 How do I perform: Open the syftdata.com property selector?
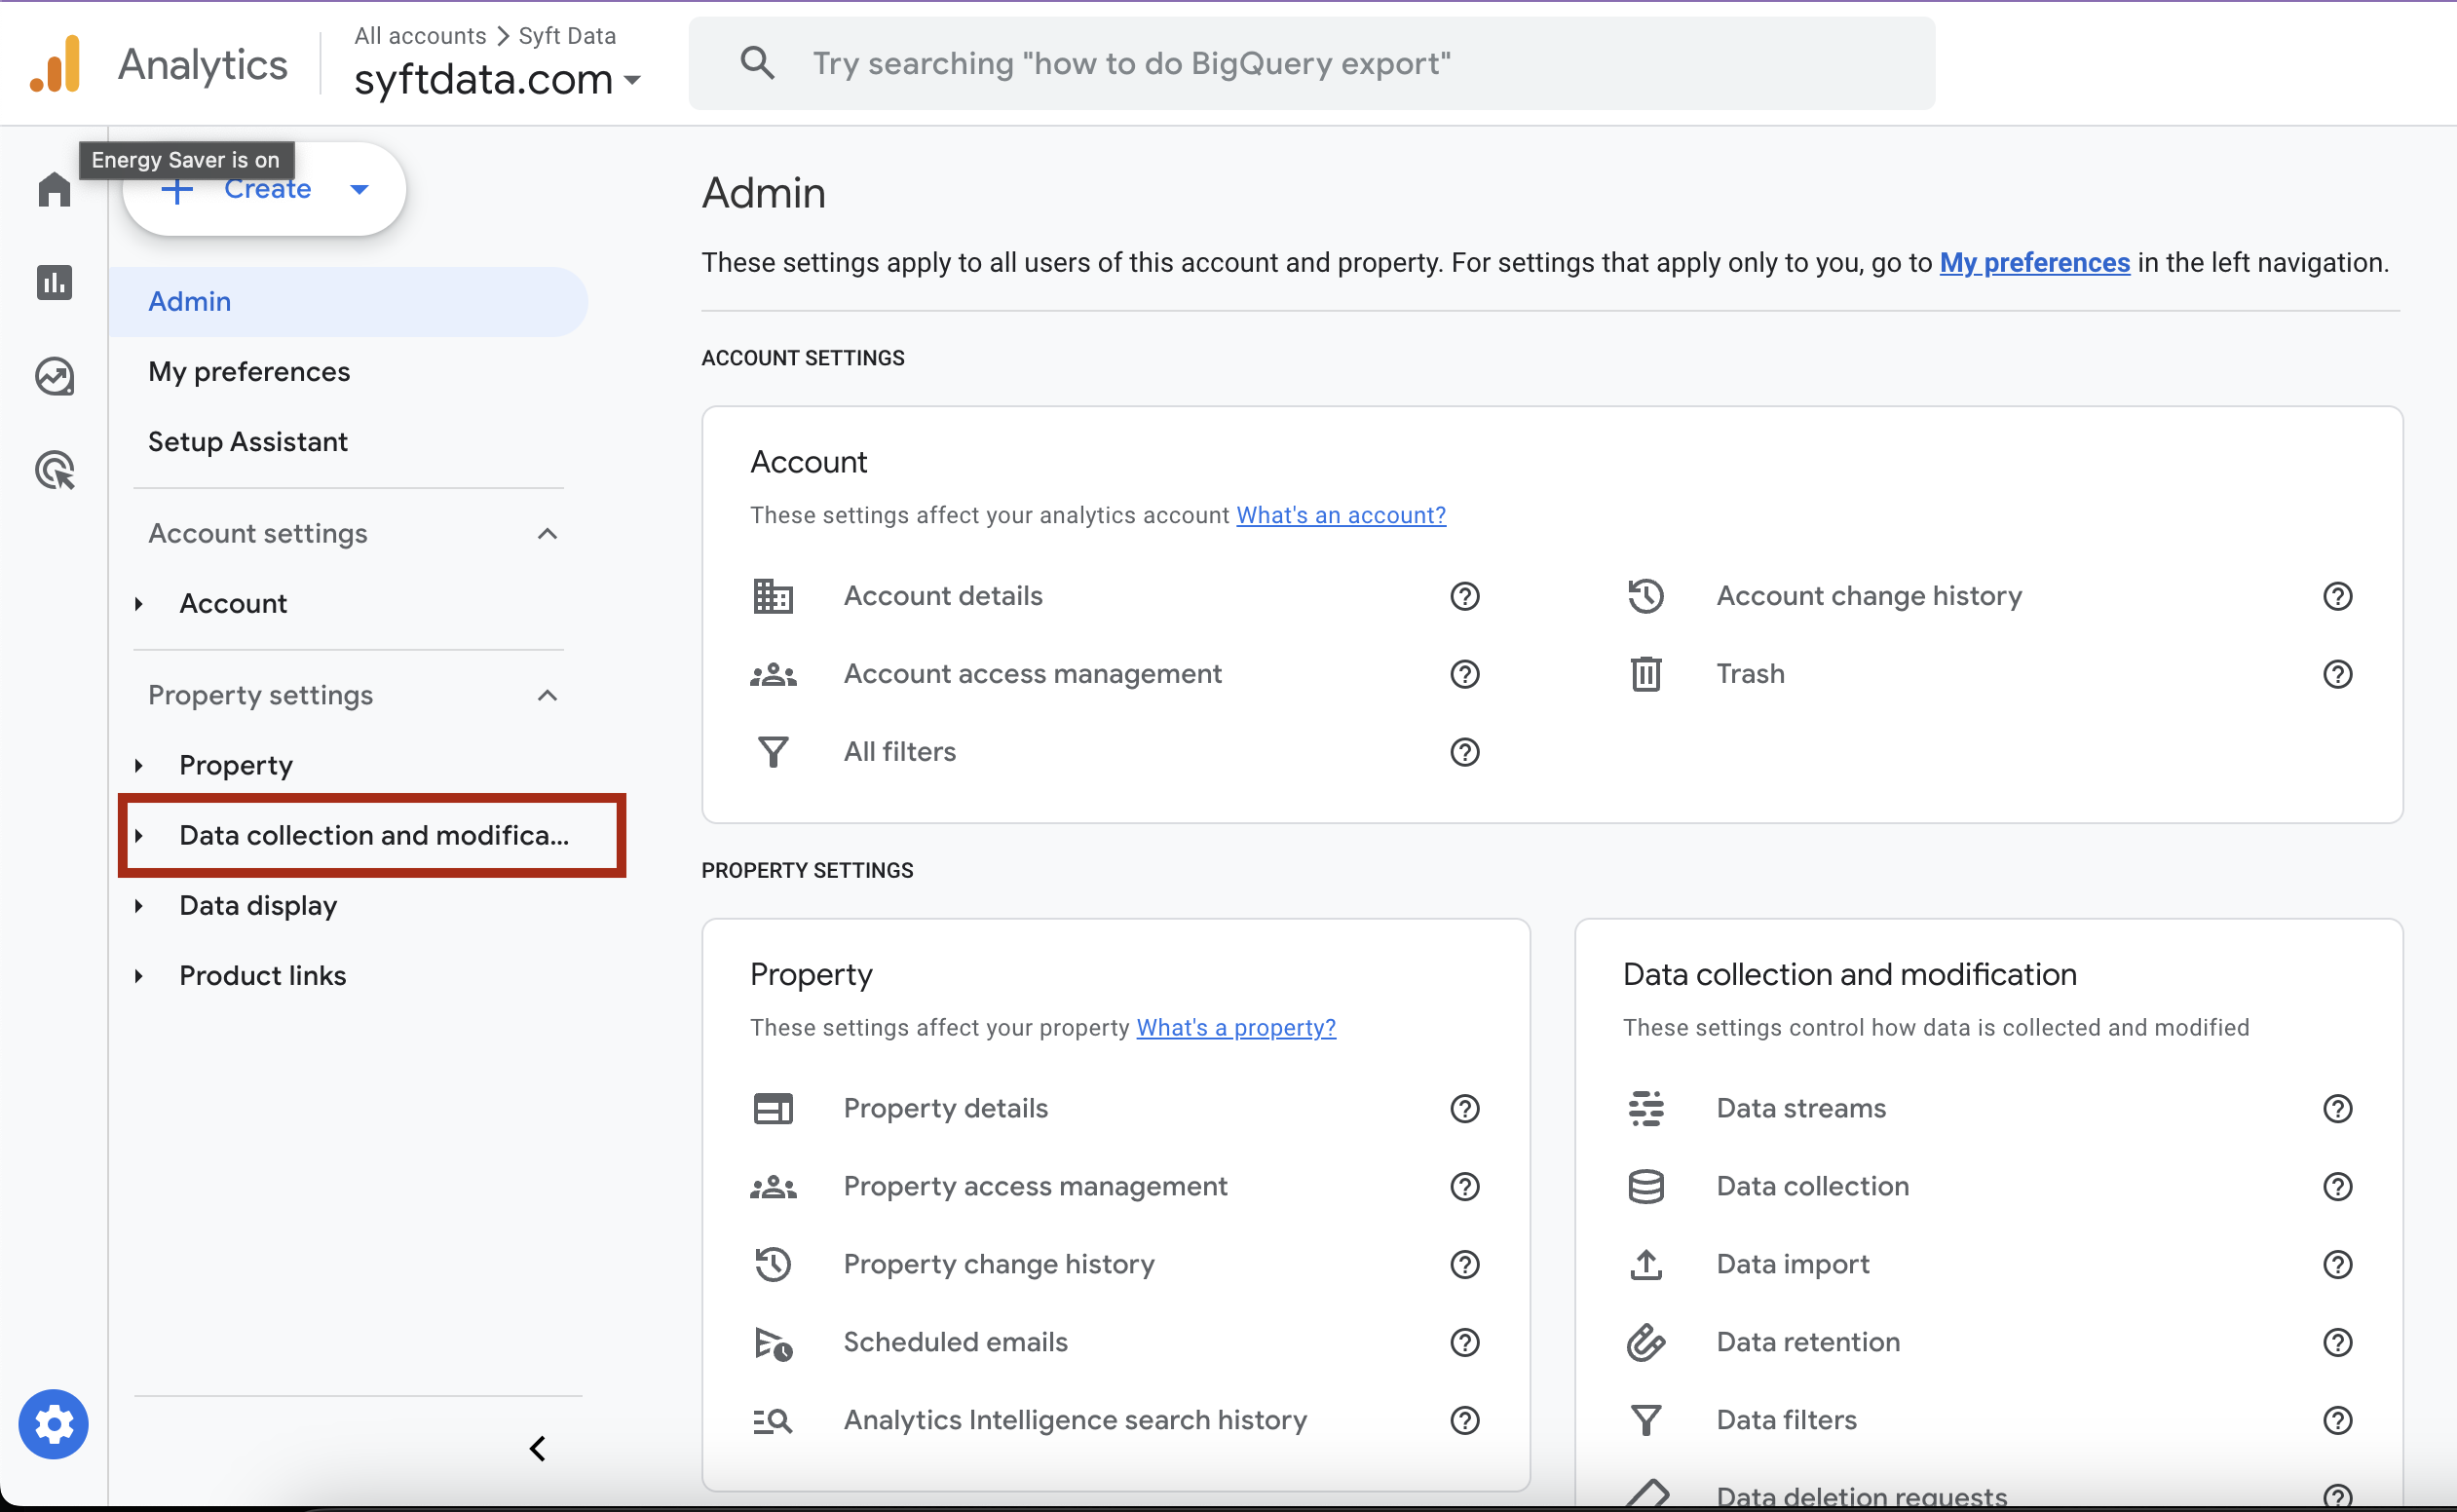coord(497,79)
